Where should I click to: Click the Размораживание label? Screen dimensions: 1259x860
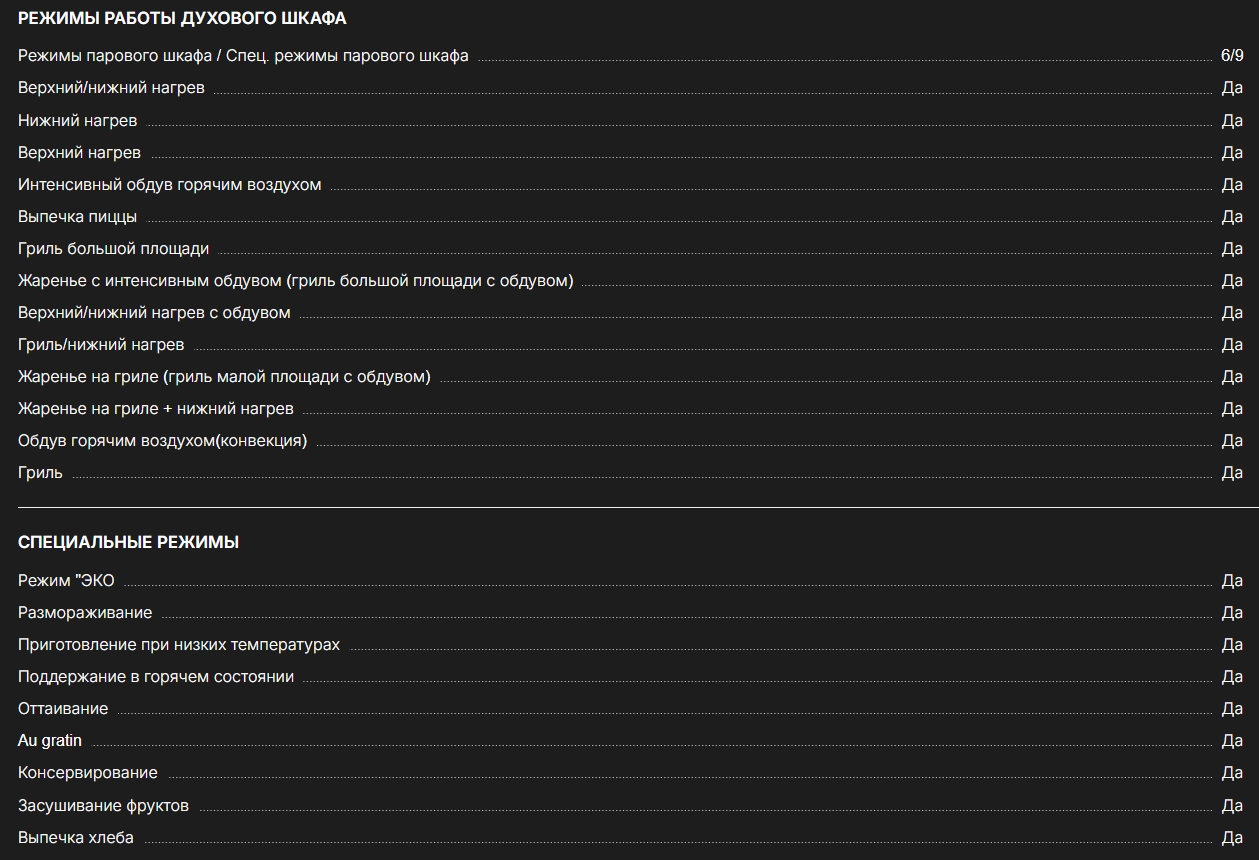point(85,612)
